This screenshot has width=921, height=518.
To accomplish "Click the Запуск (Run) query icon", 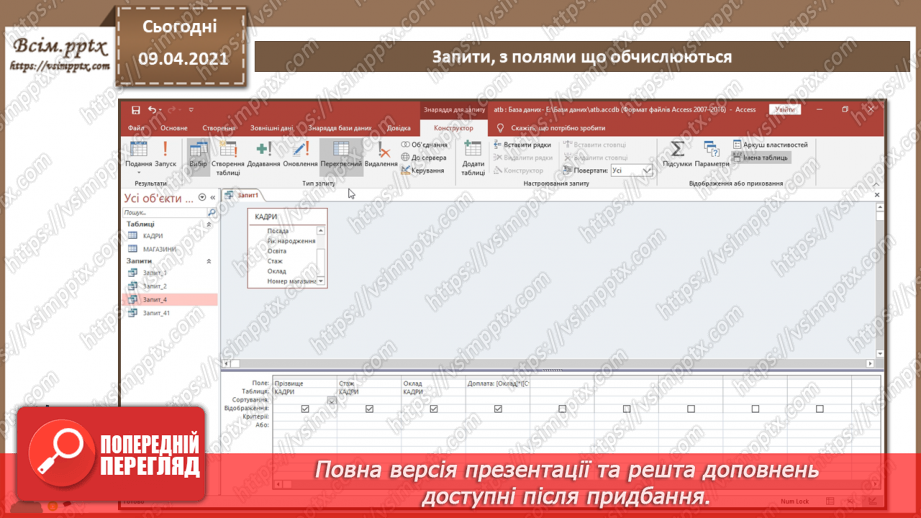I will pyautogui.click(x=165, y=153).
